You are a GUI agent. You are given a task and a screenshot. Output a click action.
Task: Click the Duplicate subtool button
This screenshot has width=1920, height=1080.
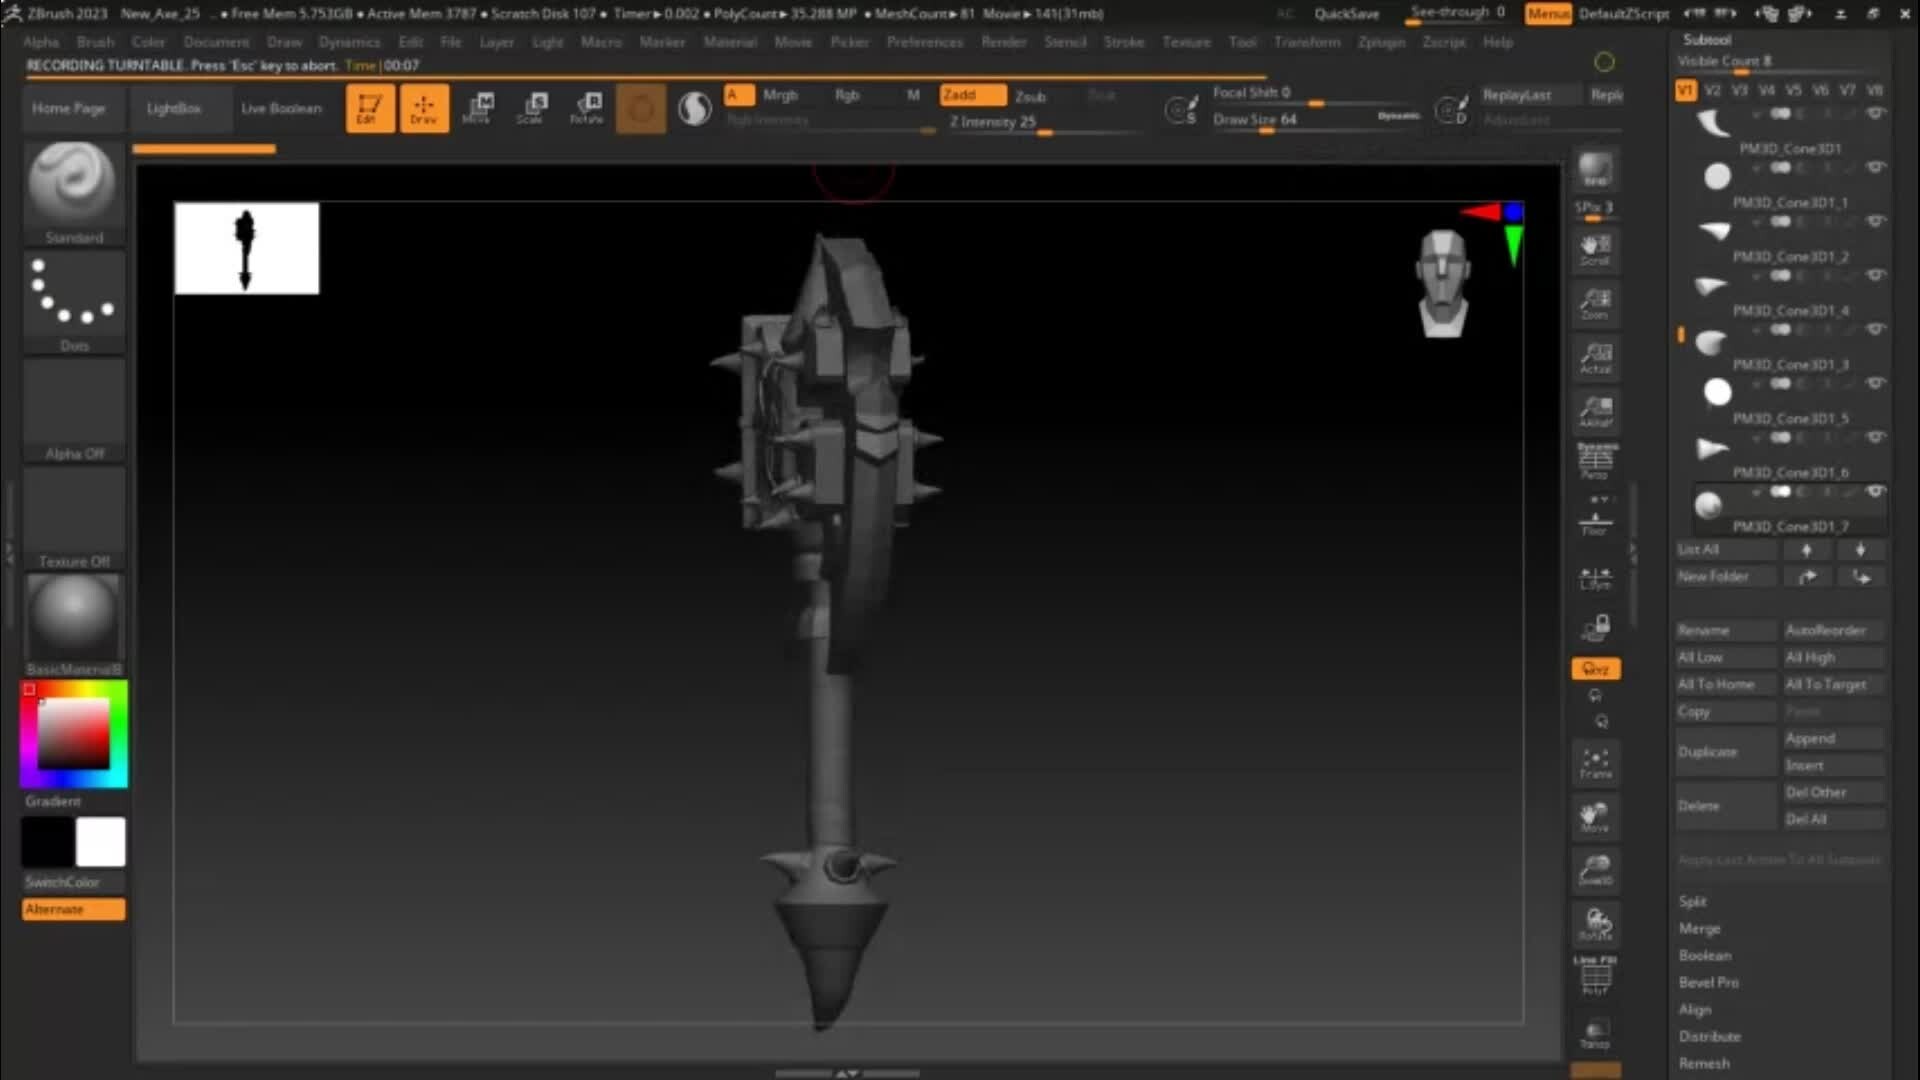coord(1708,751)
